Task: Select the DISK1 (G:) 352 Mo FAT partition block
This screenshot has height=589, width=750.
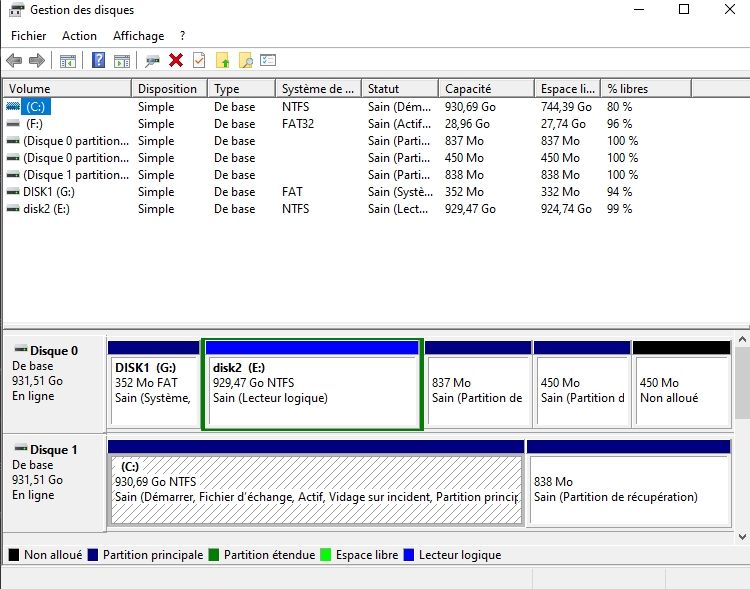Action: point(154,384)
